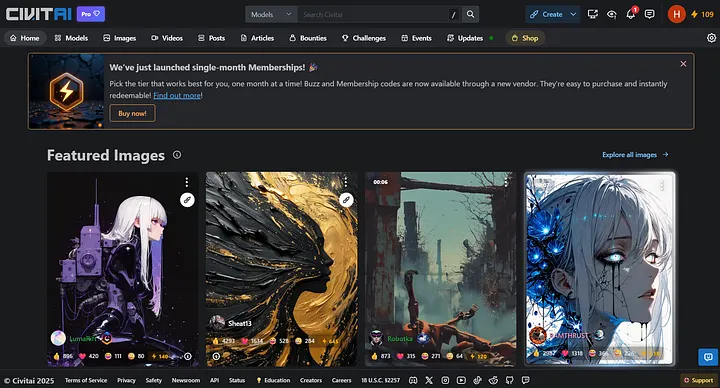
Task: Dismiss the Memberships announcement banner
Action: [683, 64]
